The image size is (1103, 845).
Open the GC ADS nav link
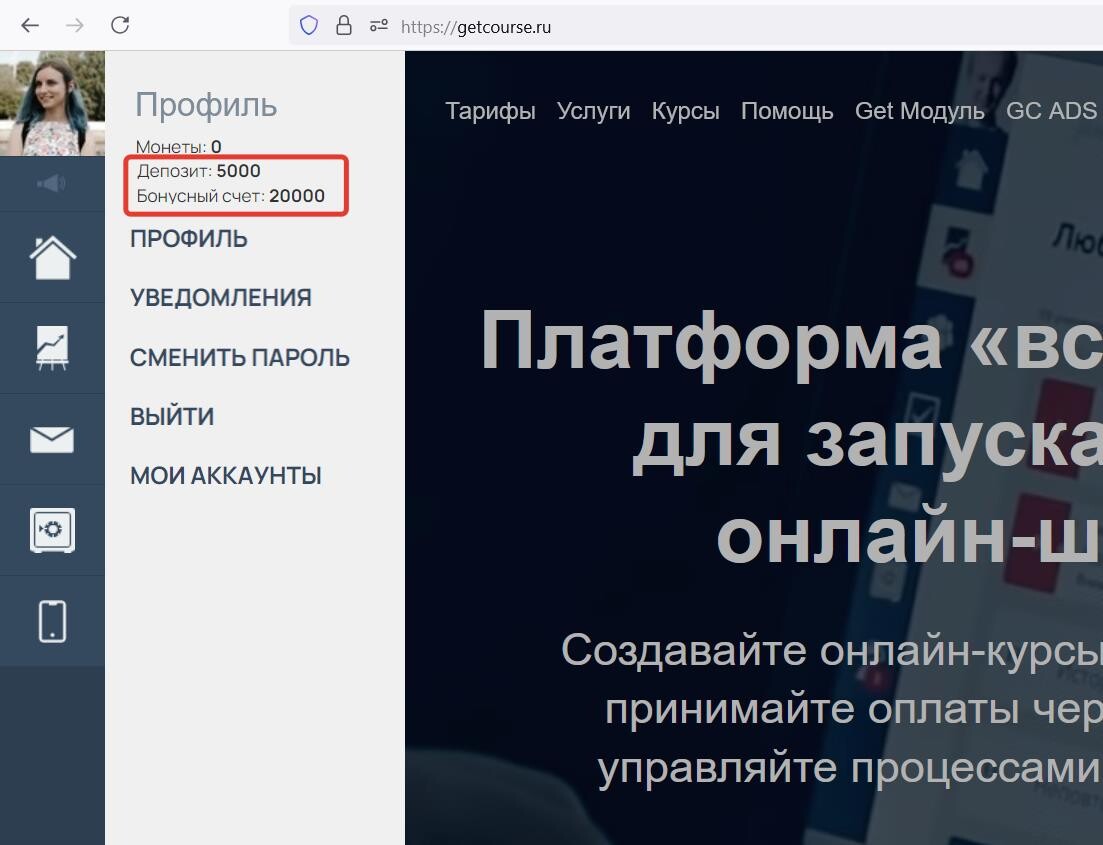[x=1051, y=111]
